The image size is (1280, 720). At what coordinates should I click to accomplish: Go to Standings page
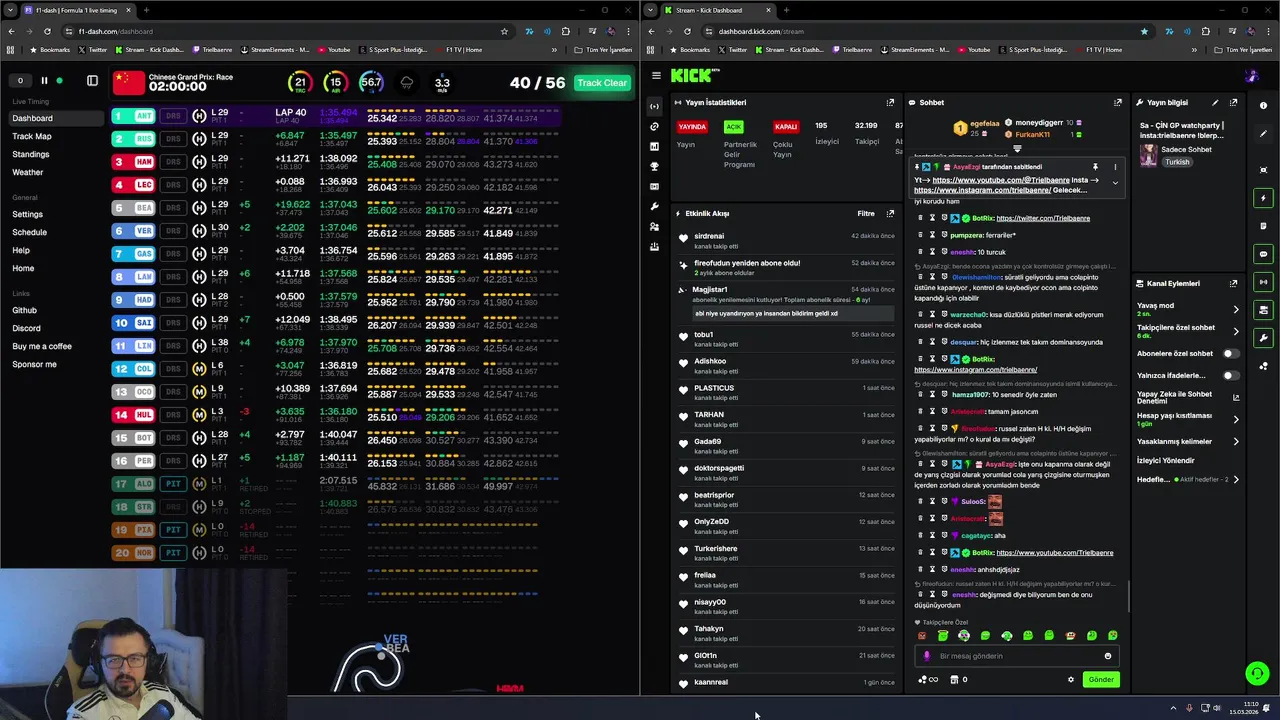31,154
